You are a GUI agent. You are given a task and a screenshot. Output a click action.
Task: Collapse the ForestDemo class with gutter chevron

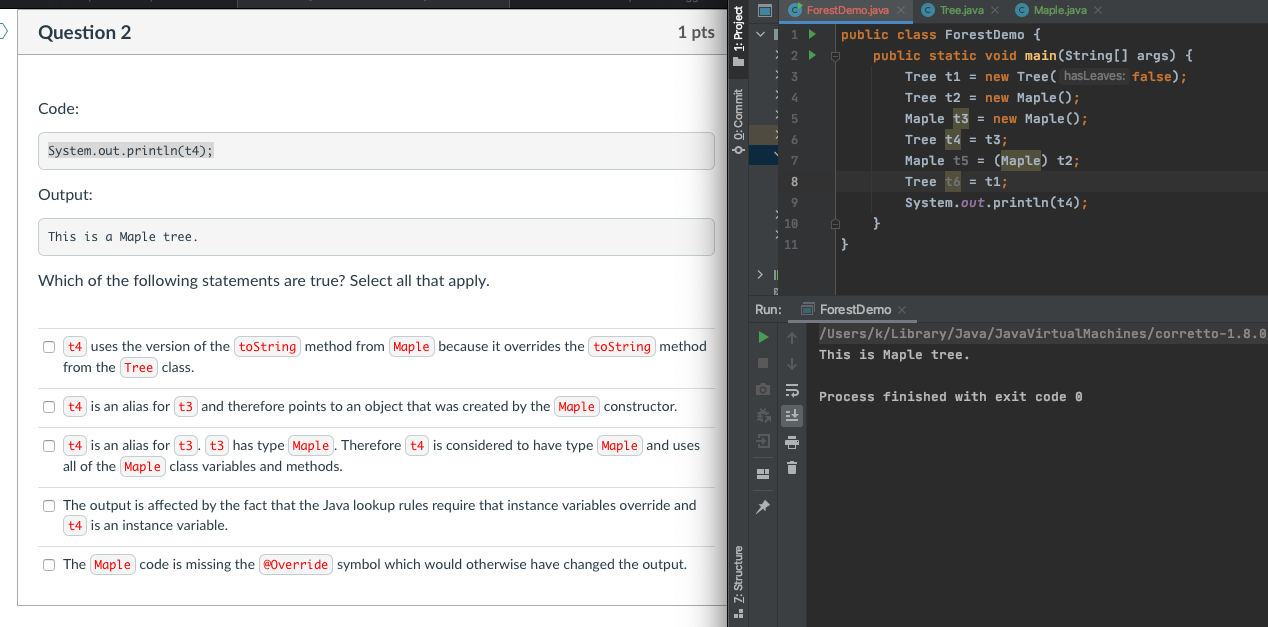[835, 34]
